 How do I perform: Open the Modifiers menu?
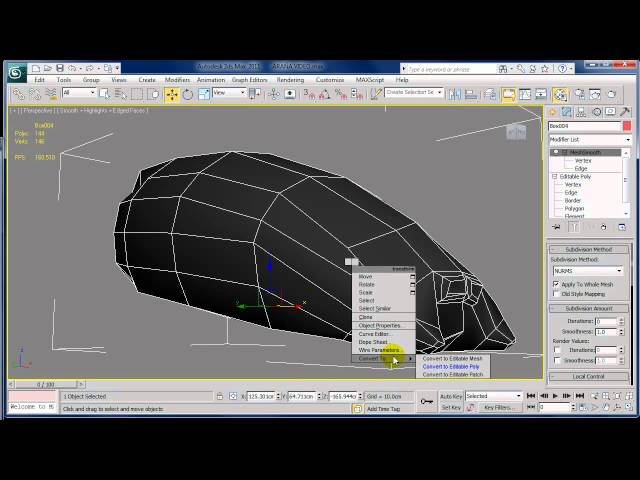point(177,80)
